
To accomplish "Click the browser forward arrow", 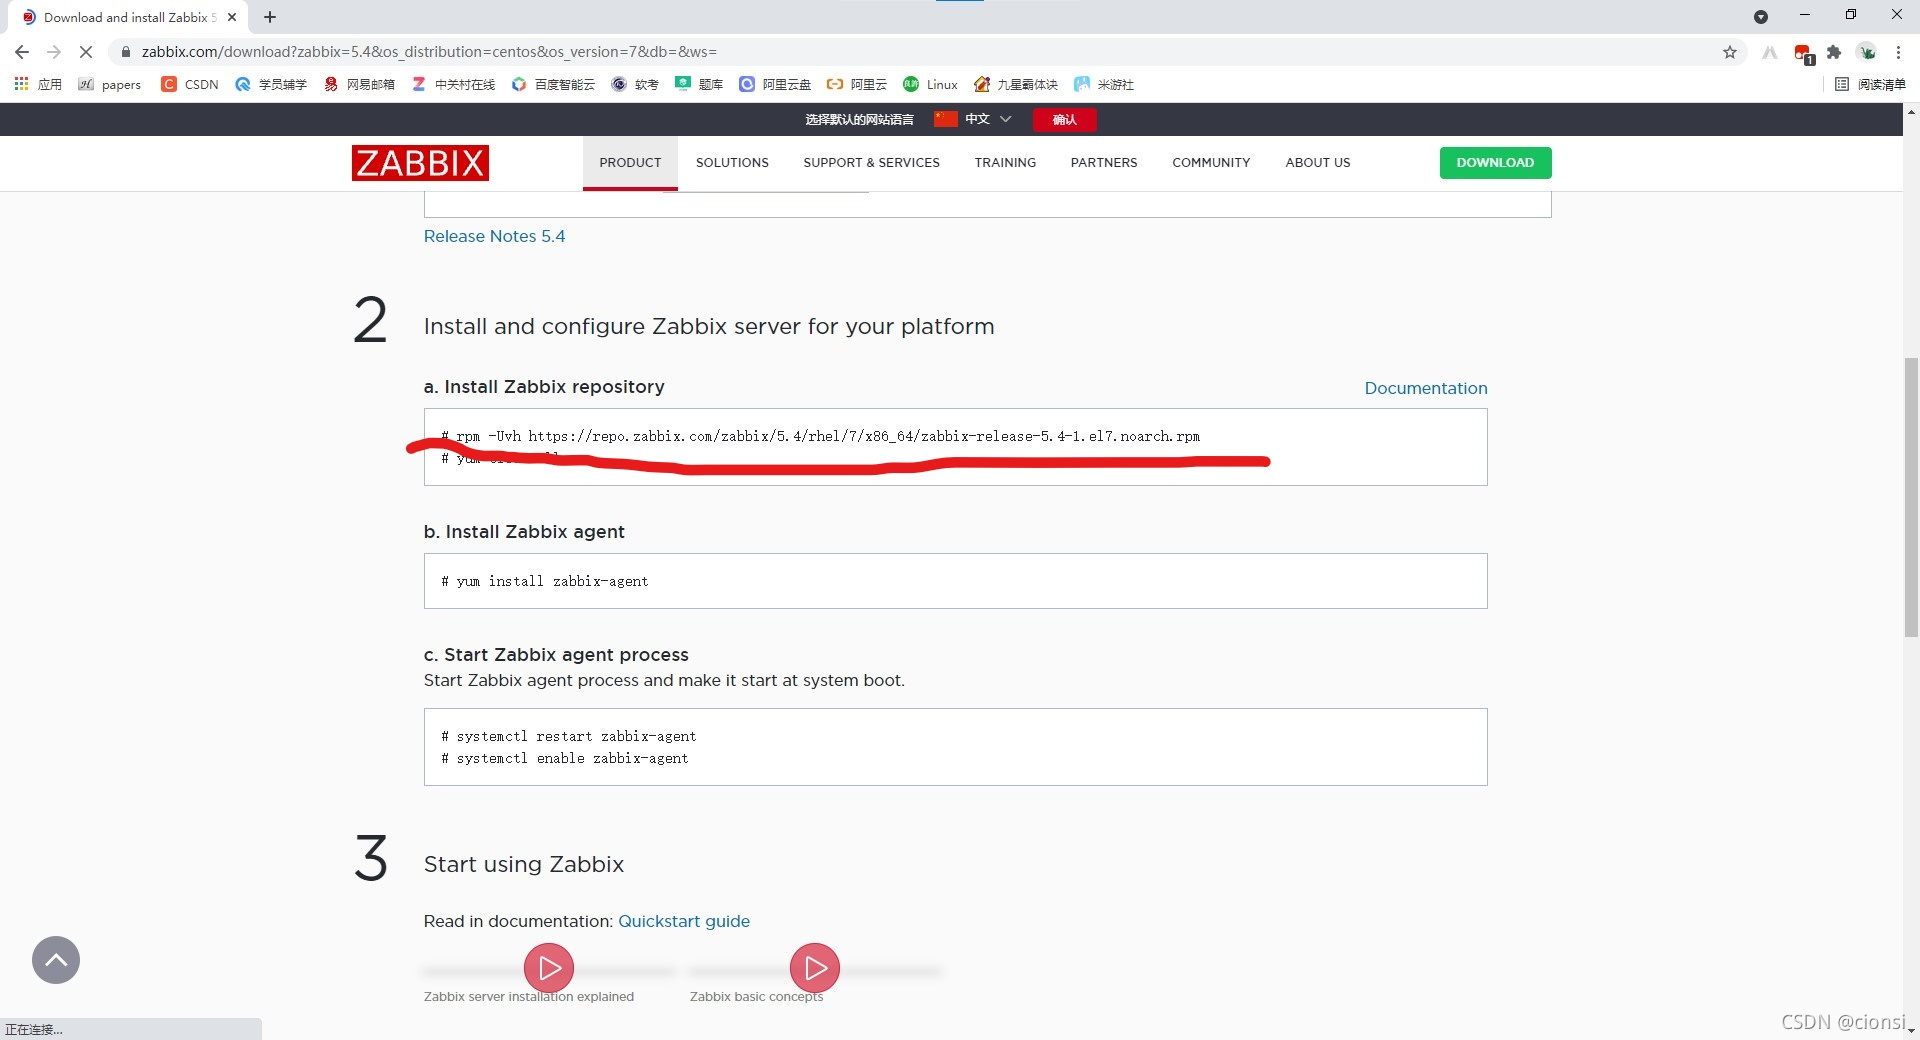I will 54,52.
